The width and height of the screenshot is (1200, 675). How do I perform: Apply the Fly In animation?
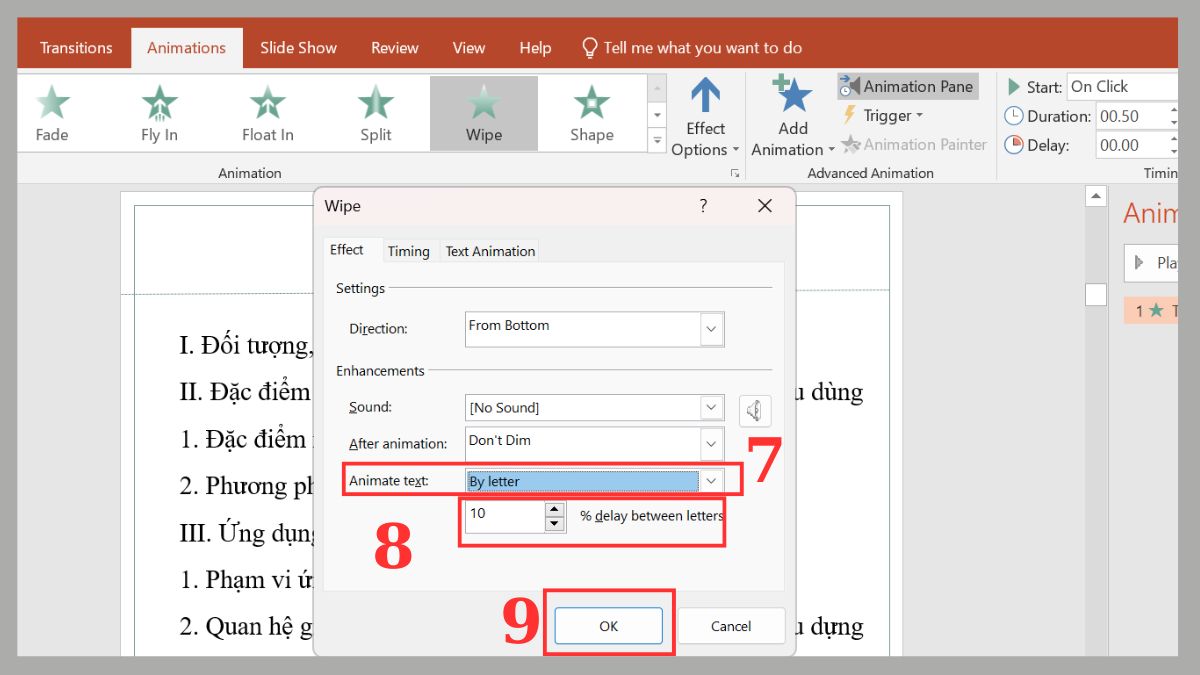click(159, 112)
